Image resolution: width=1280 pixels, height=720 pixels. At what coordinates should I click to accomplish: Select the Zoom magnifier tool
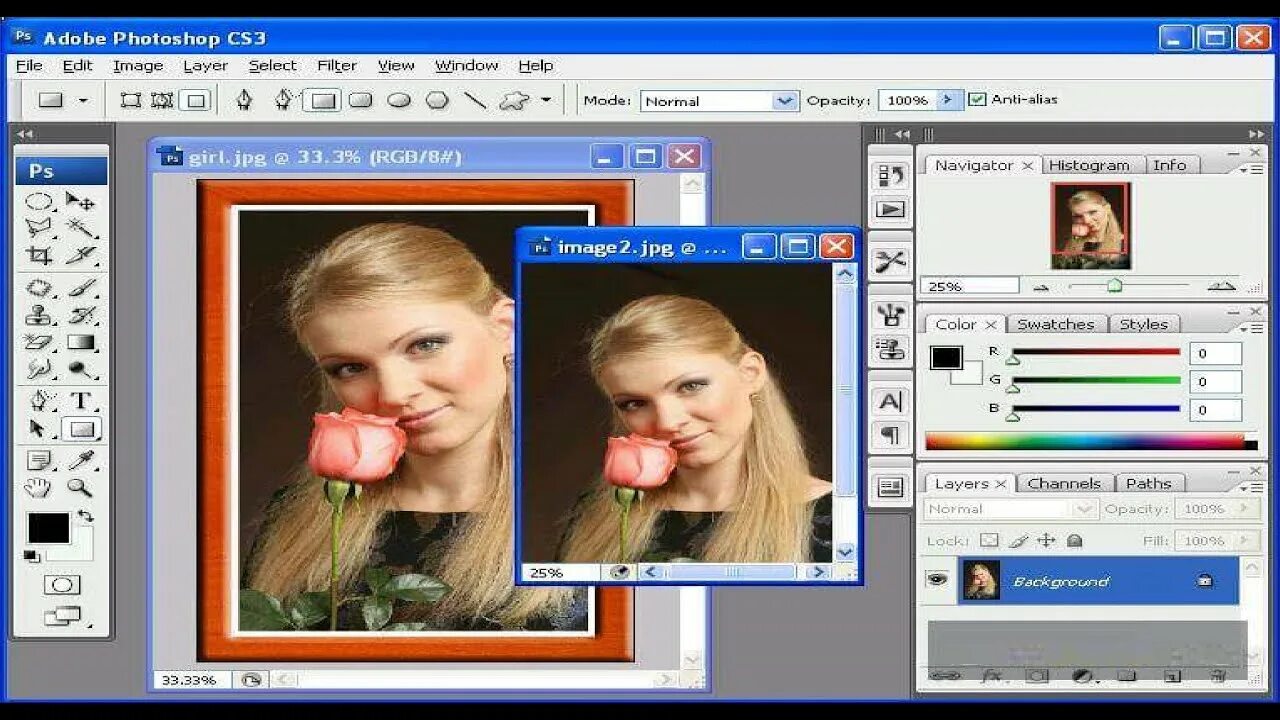(x=81, y=488)
